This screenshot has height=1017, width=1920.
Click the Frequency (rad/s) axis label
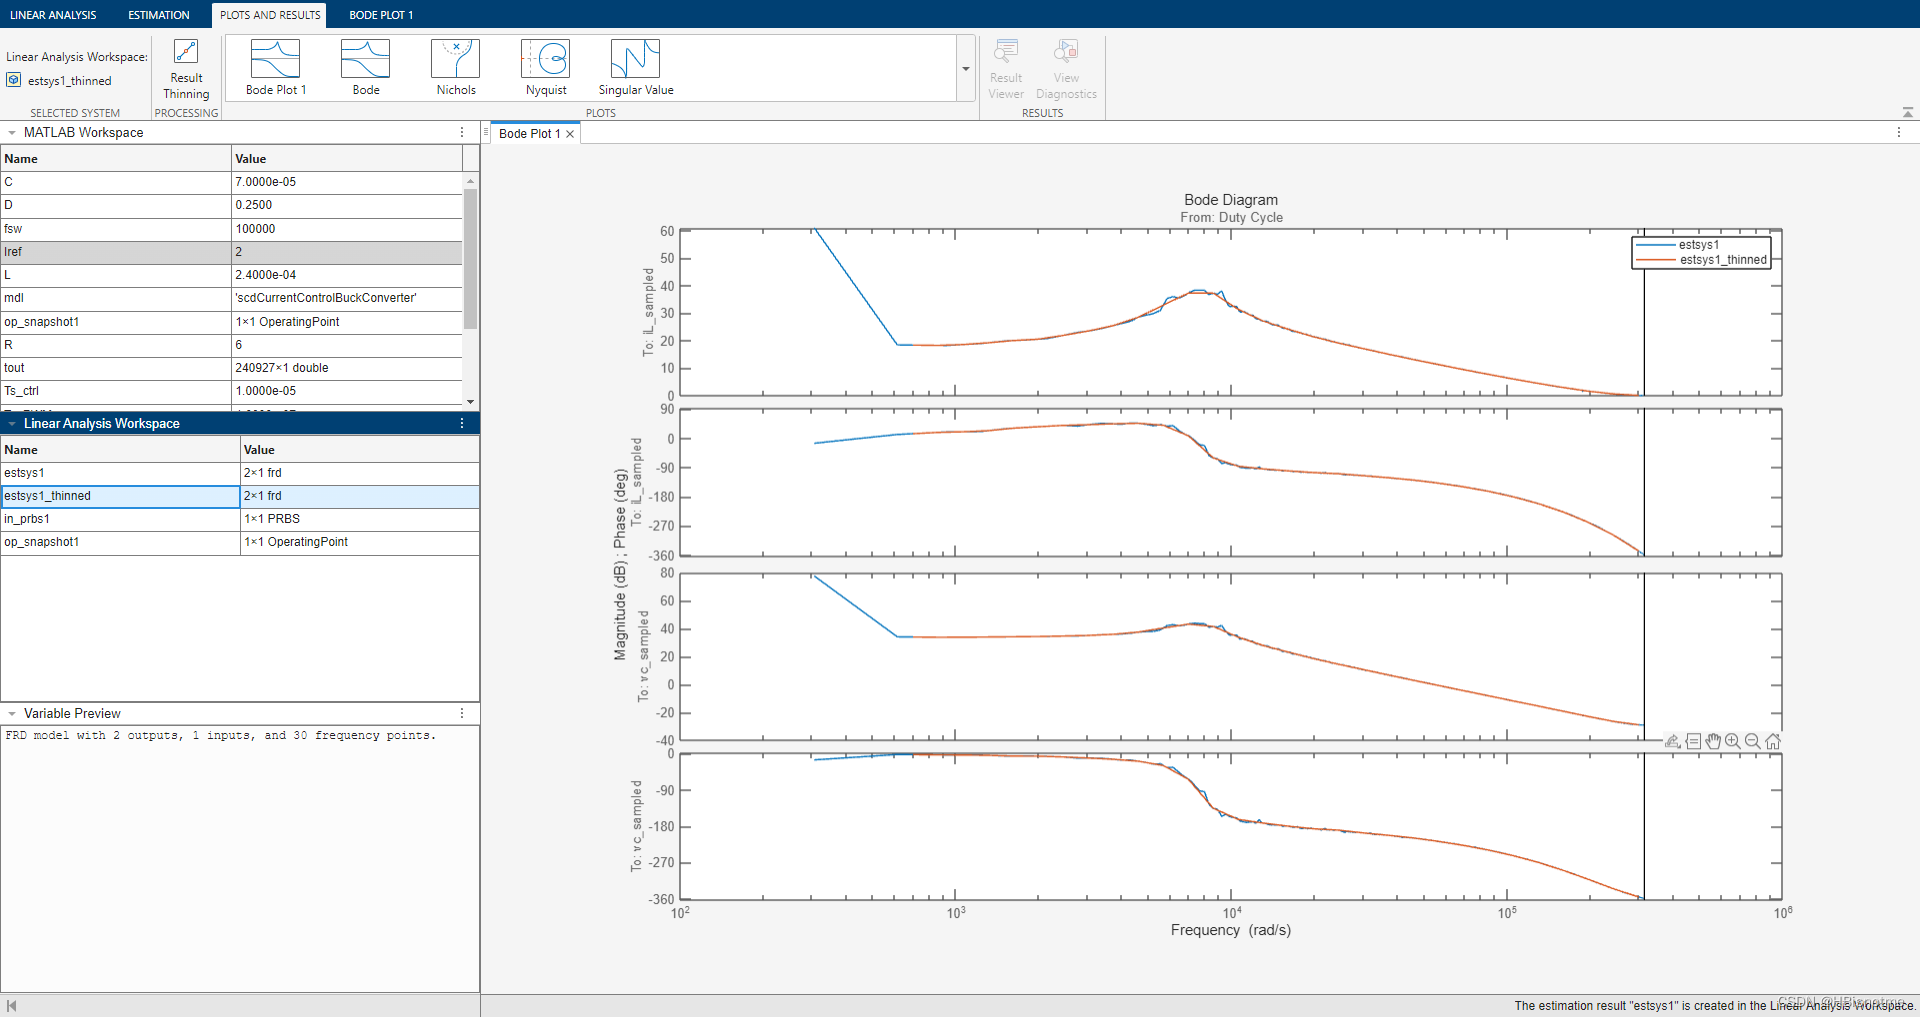1231,930
